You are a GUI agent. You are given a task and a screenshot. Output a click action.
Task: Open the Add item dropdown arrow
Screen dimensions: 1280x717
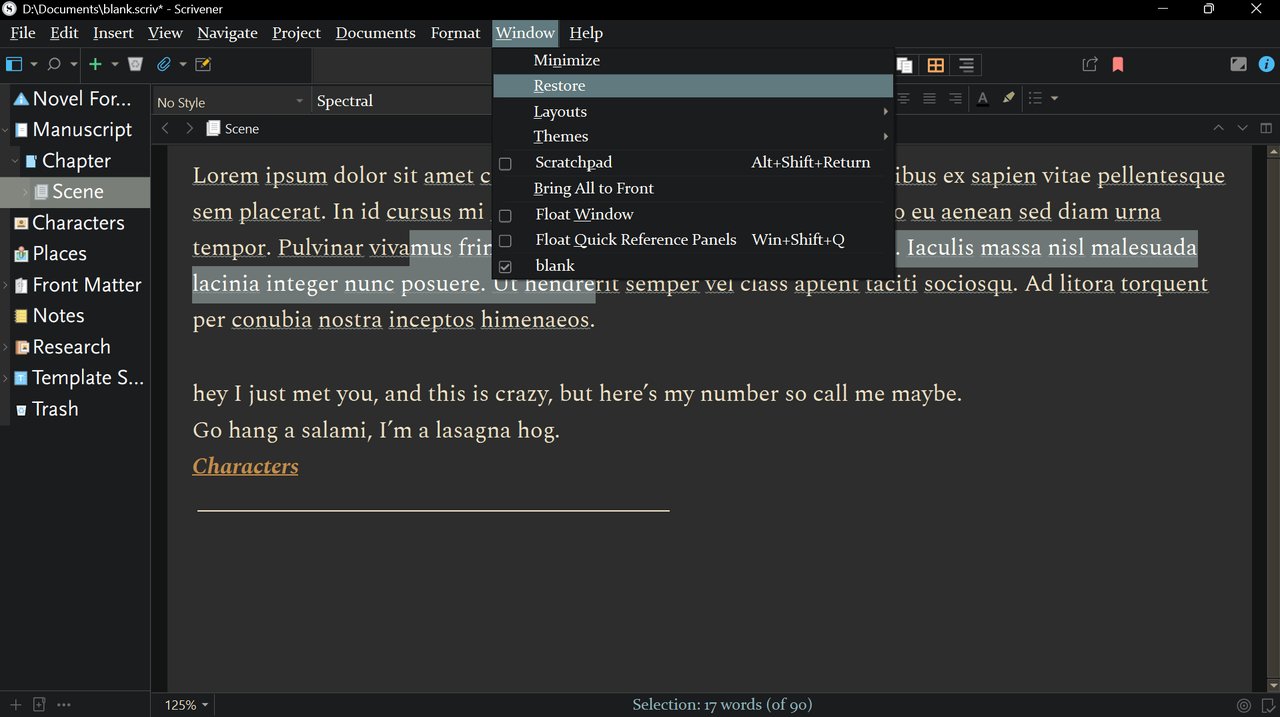[115, 65]
